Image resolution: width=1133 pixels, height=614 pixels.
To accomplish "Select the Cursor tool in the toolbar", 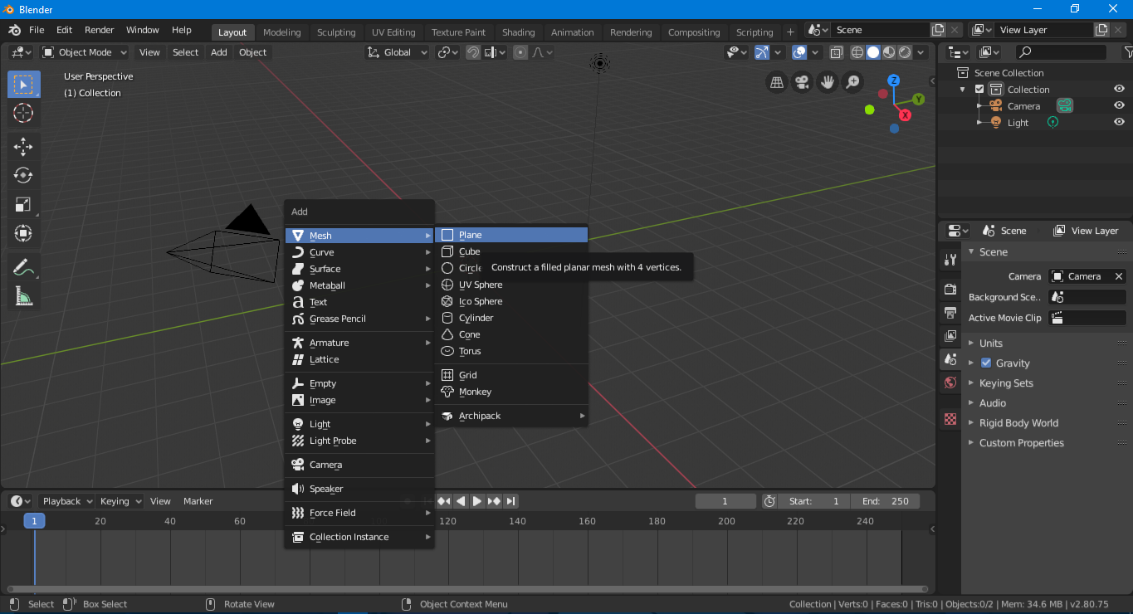I will pyautogui.click(x=23, y=113).
